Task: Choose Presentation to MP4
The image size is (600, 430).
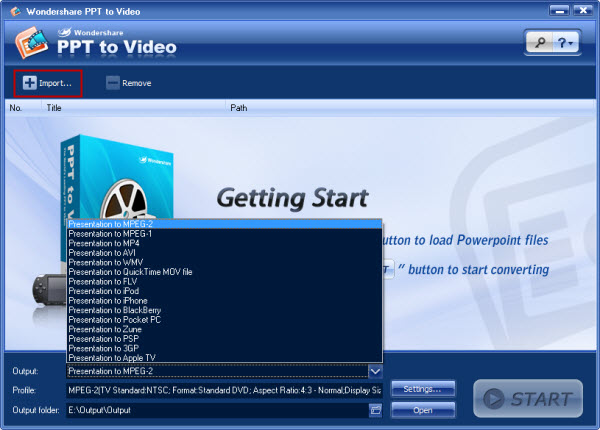Action: pyautogui.click(x=225, y=243)
